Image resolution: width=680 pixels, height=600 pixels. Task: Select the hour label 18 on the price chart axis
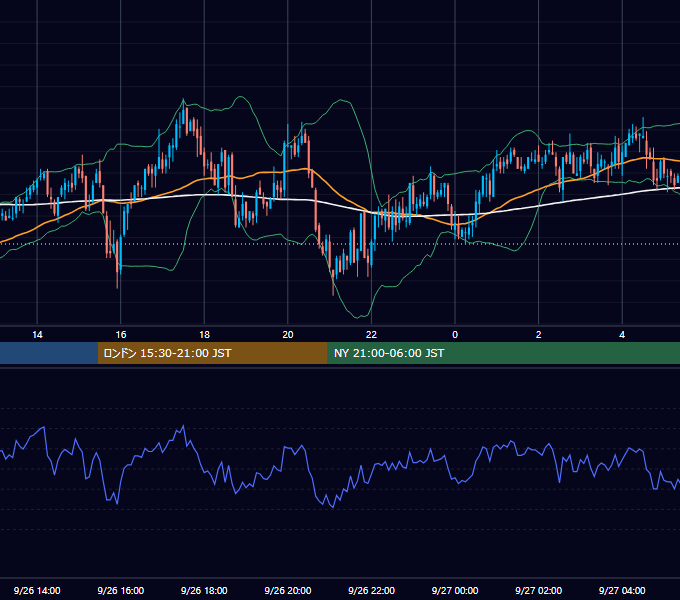204,335
